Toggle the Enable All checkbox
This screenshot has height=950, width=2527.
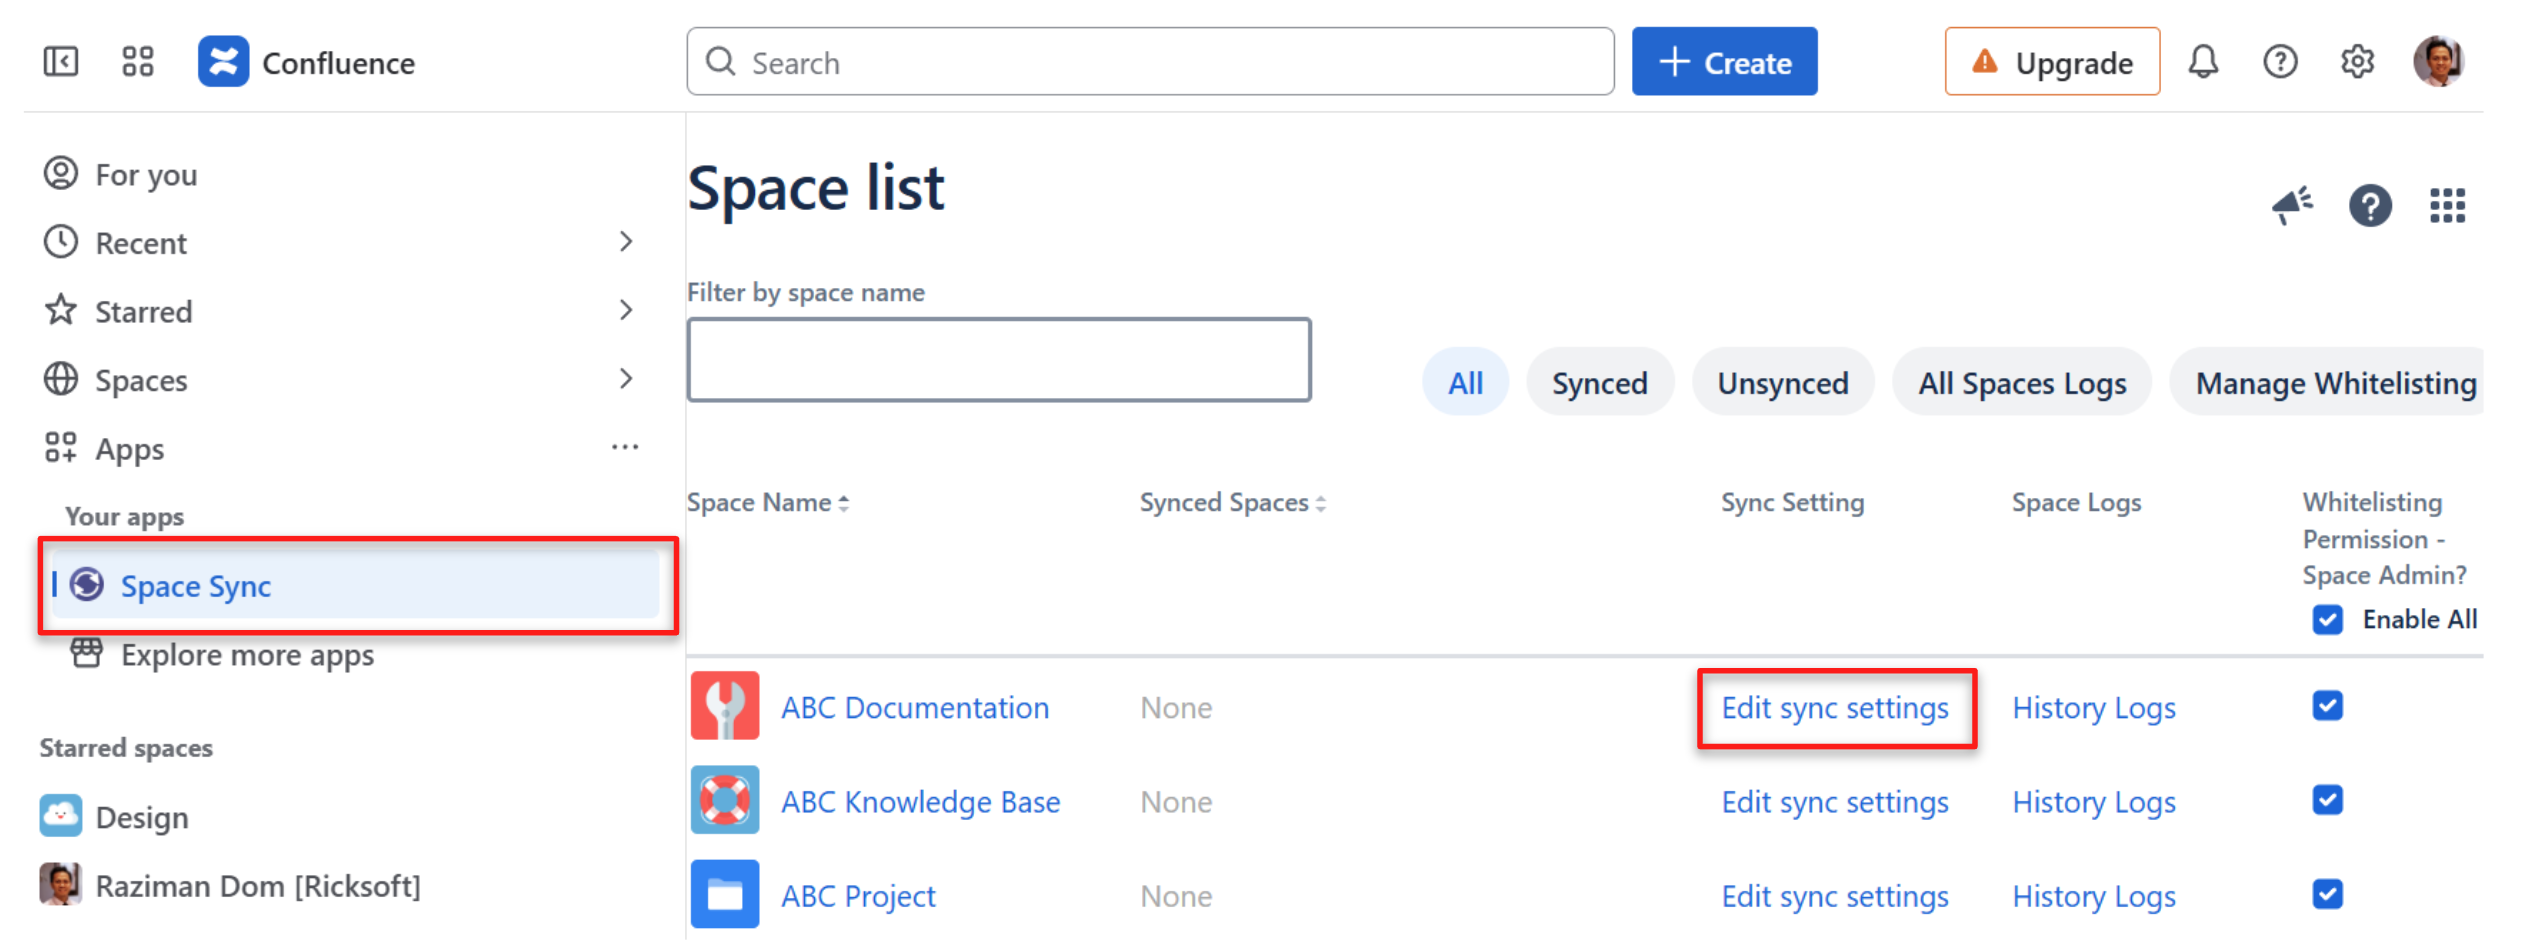pos(2326,620)
